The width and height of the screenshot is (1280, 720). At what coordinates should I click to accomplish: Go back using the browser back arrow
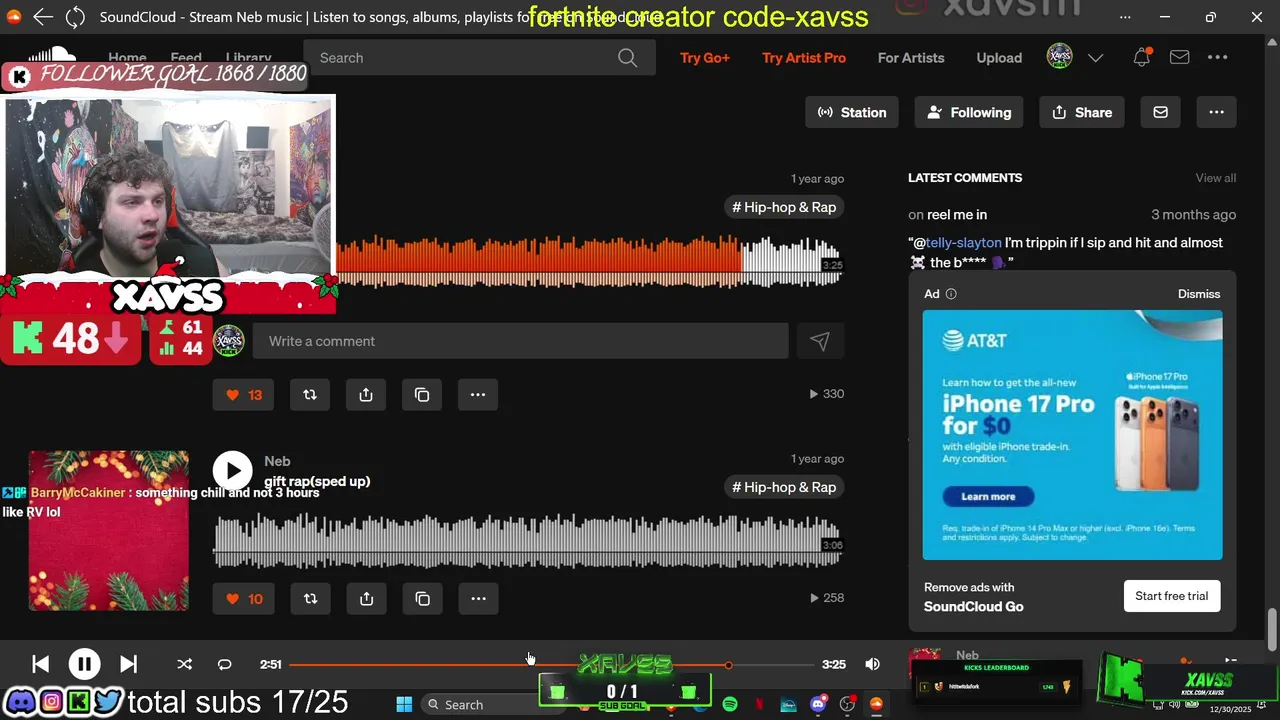(x=42, y=17)
